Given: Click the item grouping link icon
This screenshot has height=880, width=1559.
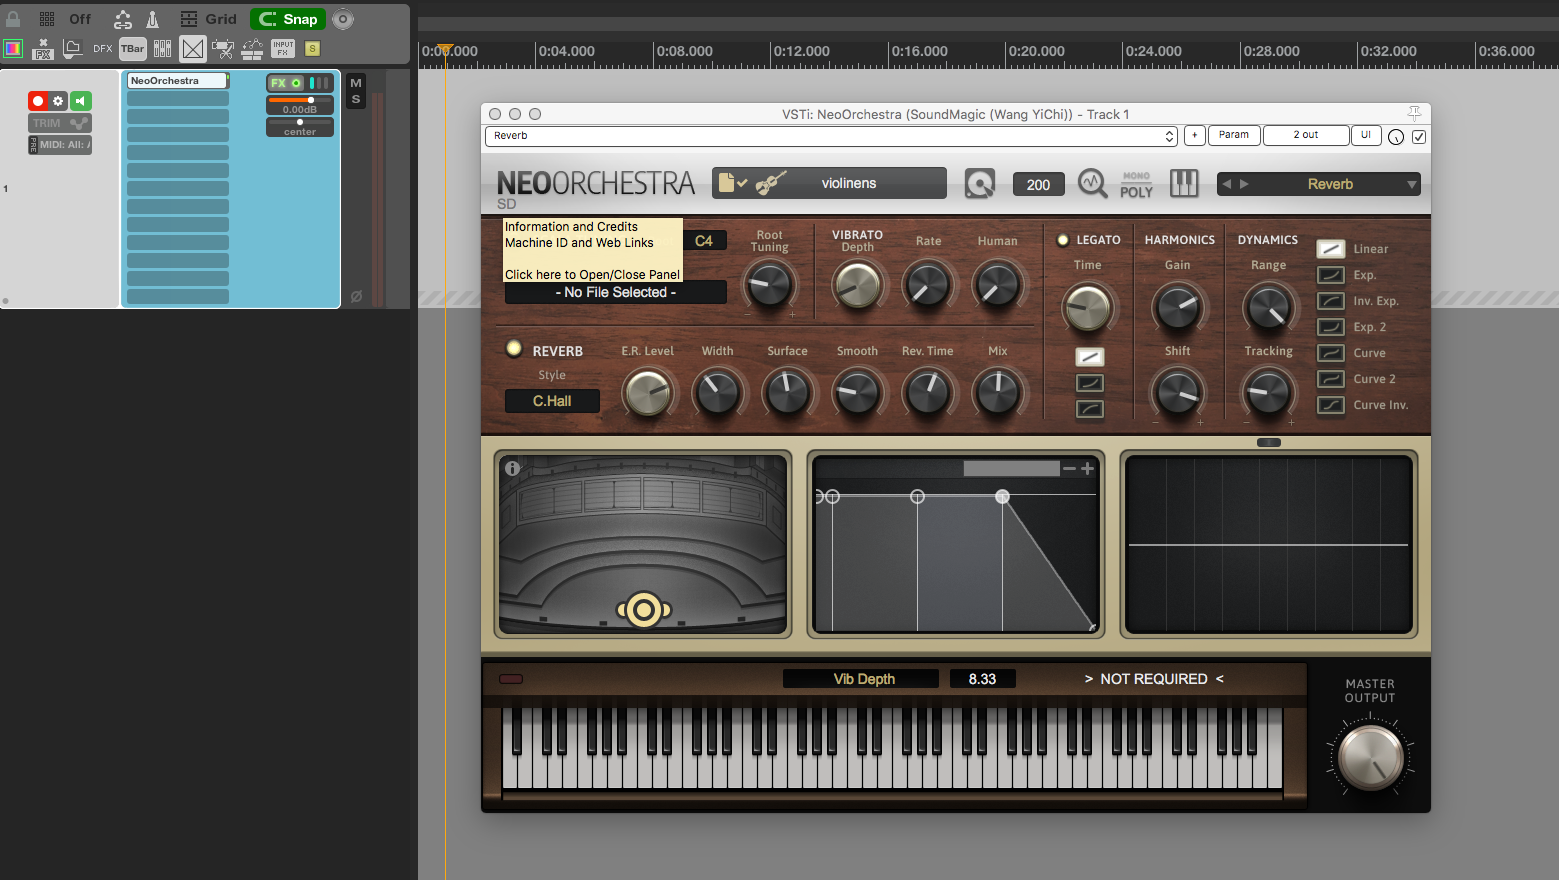Looking at the screenshot, I should pyautogui.click(x=123, y=19).
